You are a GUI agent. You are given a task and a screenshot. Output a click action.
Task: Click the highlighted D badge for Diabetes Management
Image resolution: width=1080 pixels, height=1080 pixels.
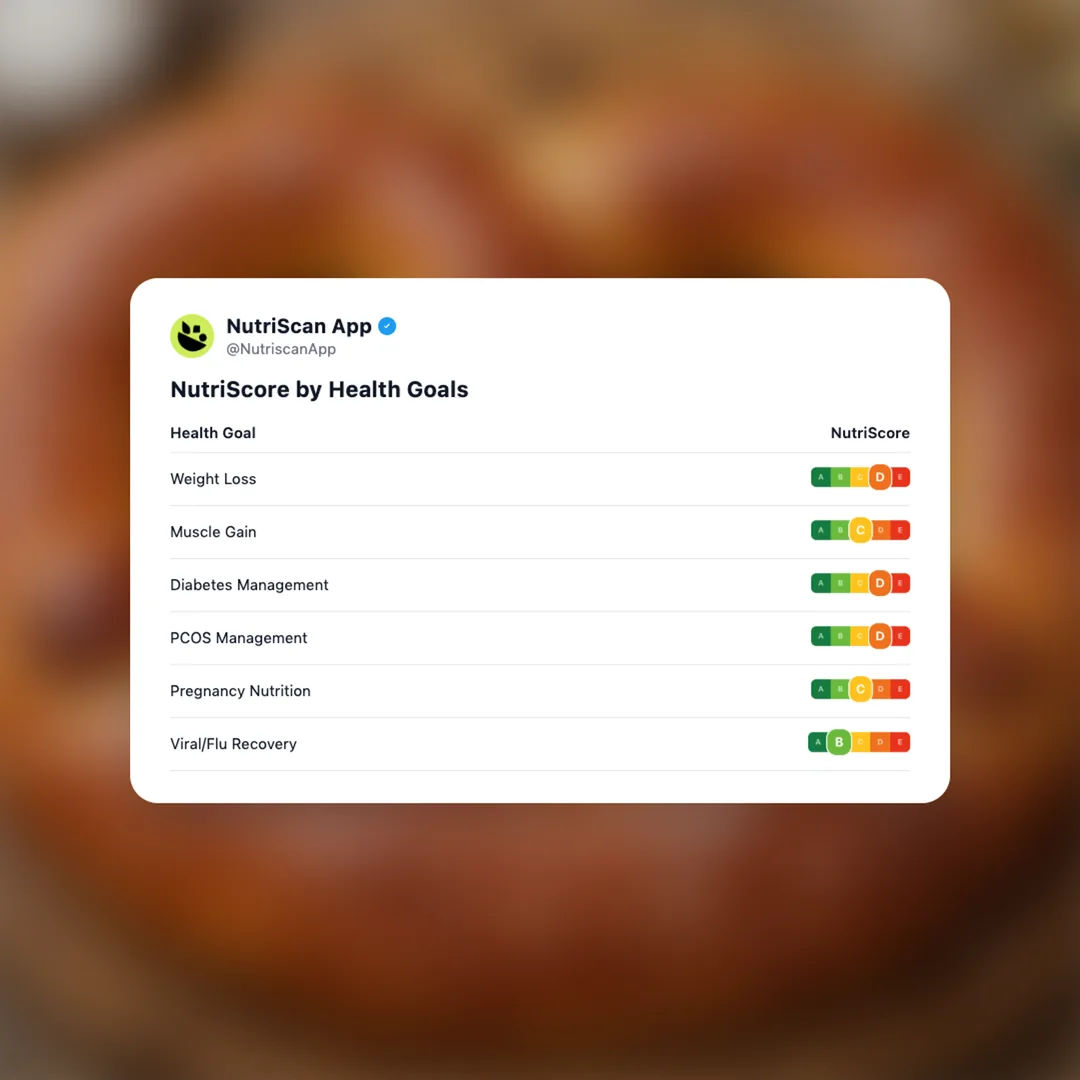pyautogui.click(x=880, y=583)
